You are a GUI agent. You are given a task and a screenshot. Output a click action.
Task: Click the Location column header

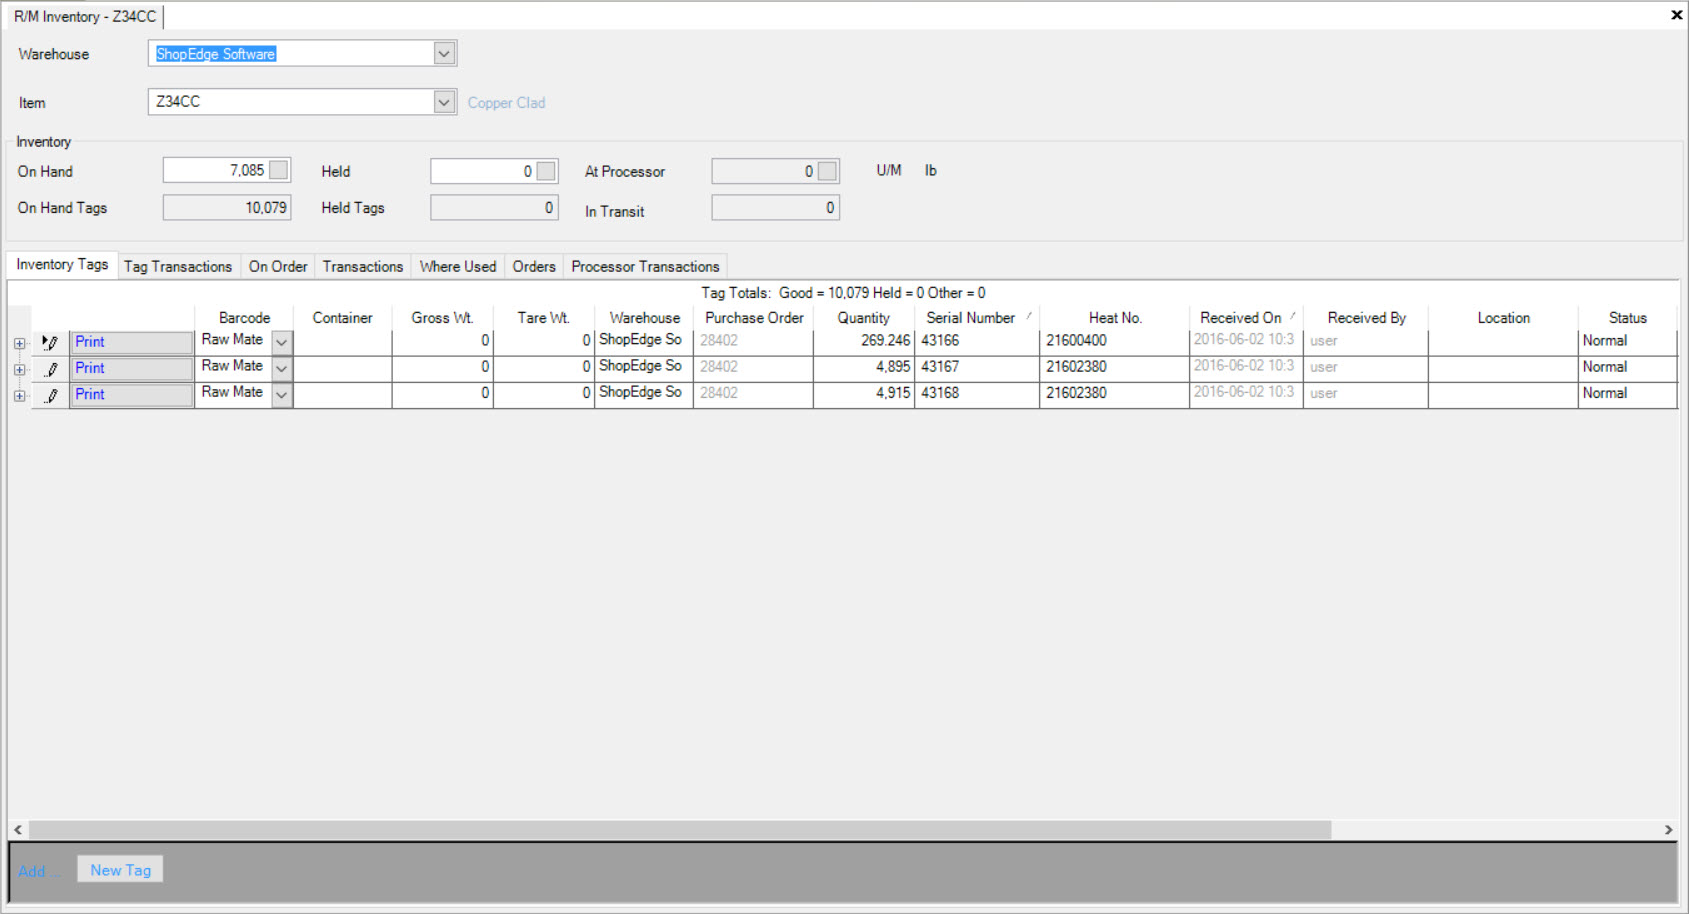tap(1503, 318)
